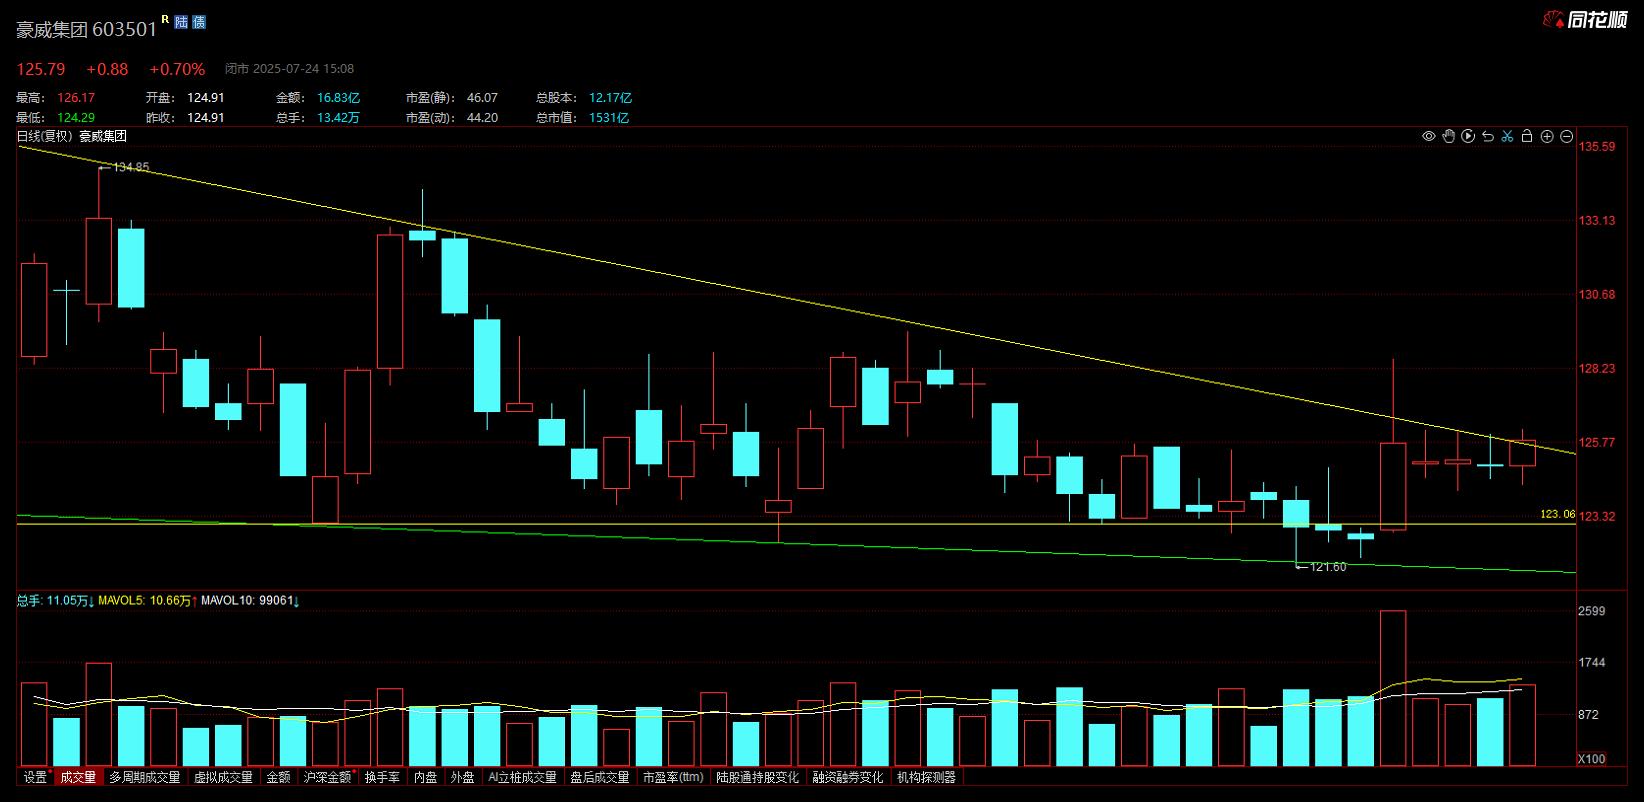This screenshot has height=802, width=1644.
Task: Click the 总手: 11.05万 volume label
Action: pyautogui.click(x=52, y=601)
